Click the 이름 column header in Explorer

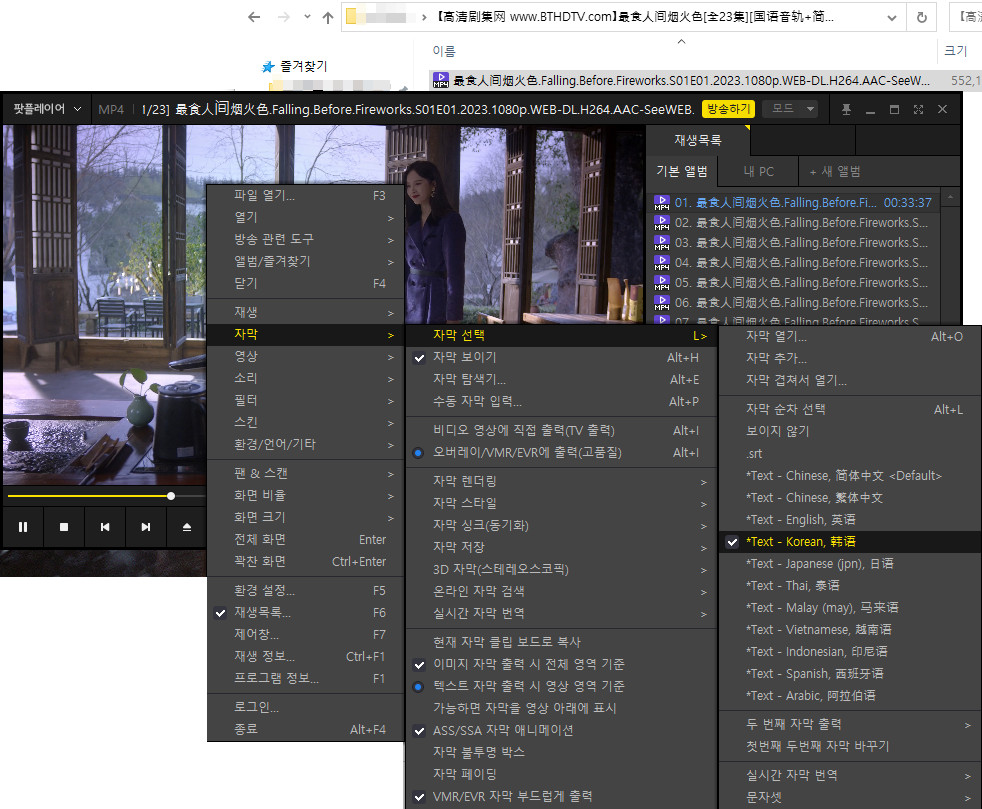pyautogui.click(x=444, y=51)
